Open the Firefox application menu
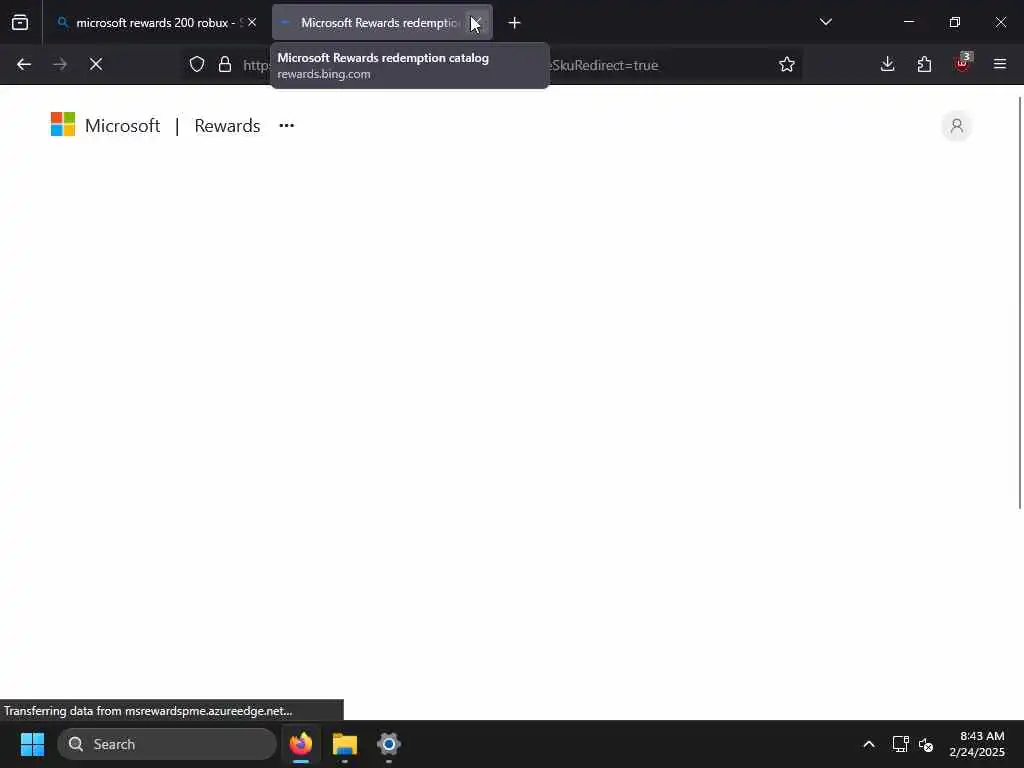This screenshot has width=1024, height=768. [x=1000, y=64]
